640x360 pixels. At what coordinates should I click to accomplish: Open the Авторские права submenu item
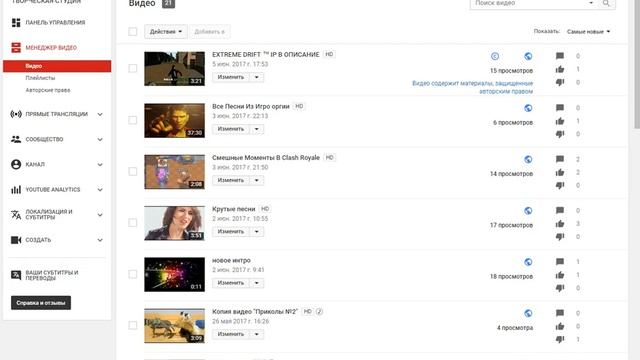(48, 90)
